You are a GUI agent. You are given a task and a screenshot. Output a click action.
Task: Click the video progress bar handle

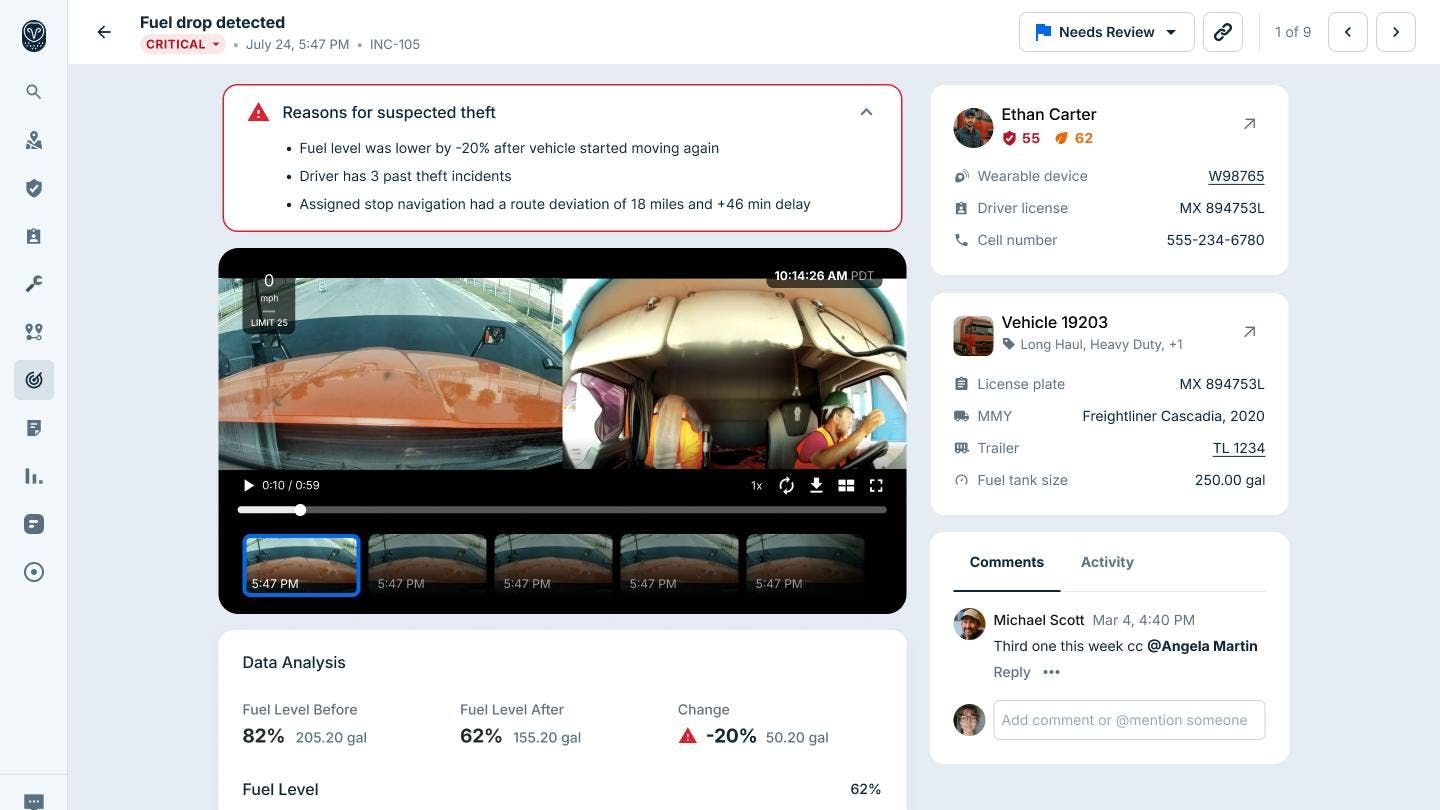(300, 510)
